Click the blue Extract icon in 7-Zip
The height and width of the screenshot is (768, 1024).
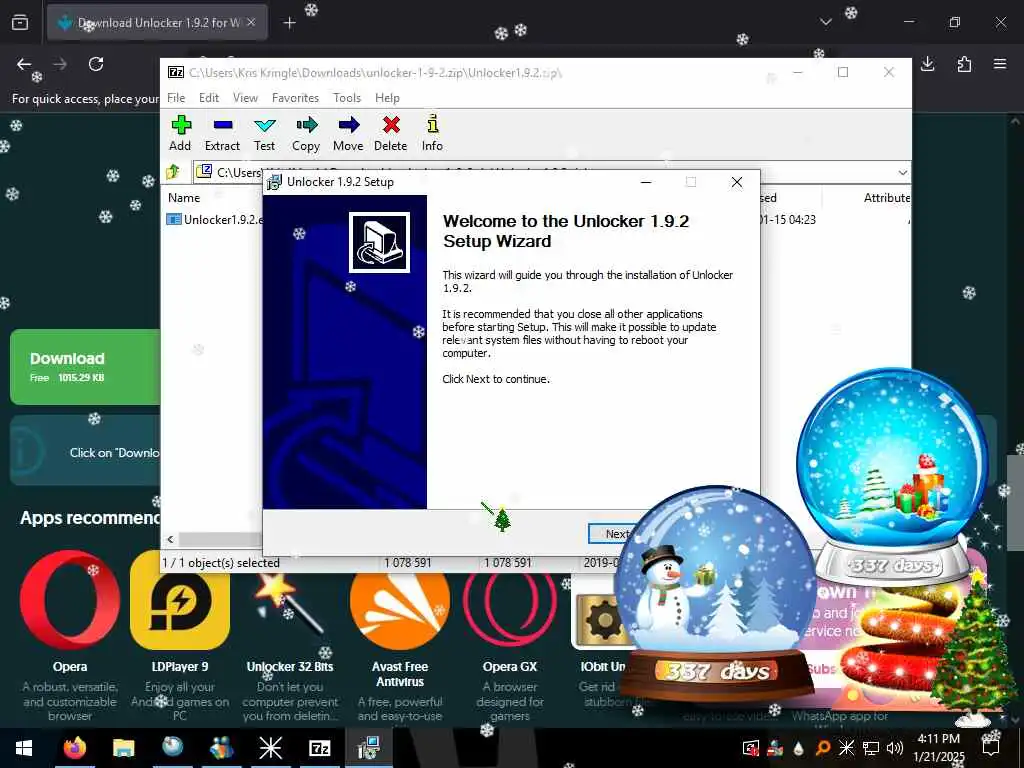coord(223,125)
